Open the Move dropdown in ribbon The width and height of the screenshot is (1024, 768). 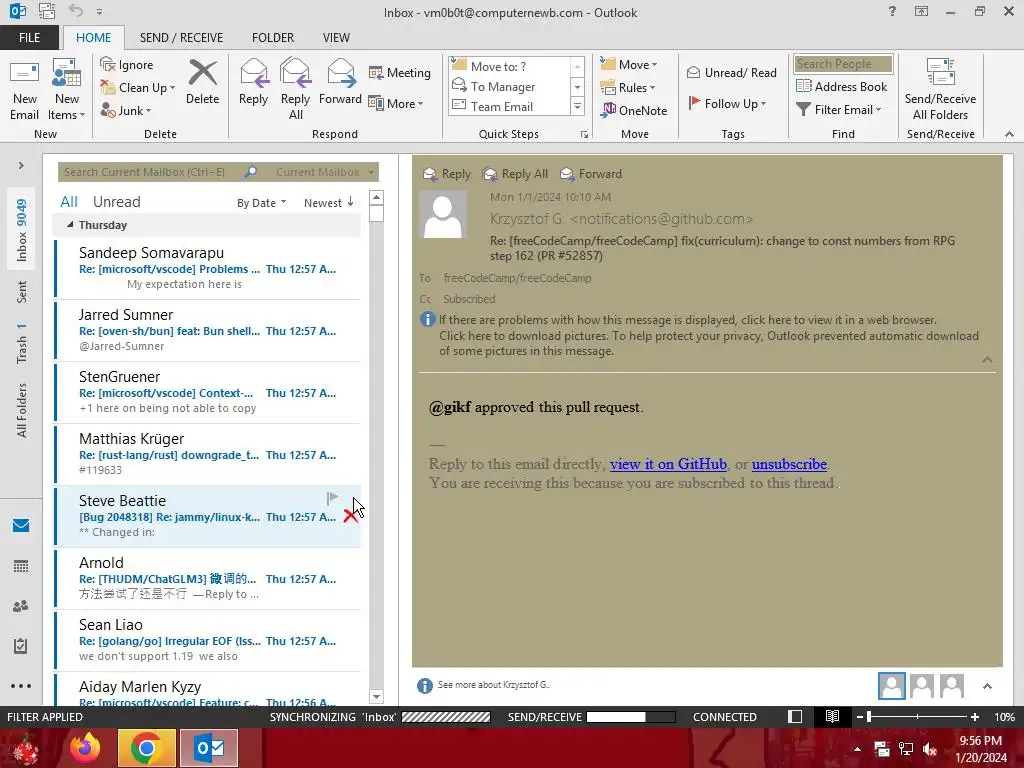pos(629,65)
